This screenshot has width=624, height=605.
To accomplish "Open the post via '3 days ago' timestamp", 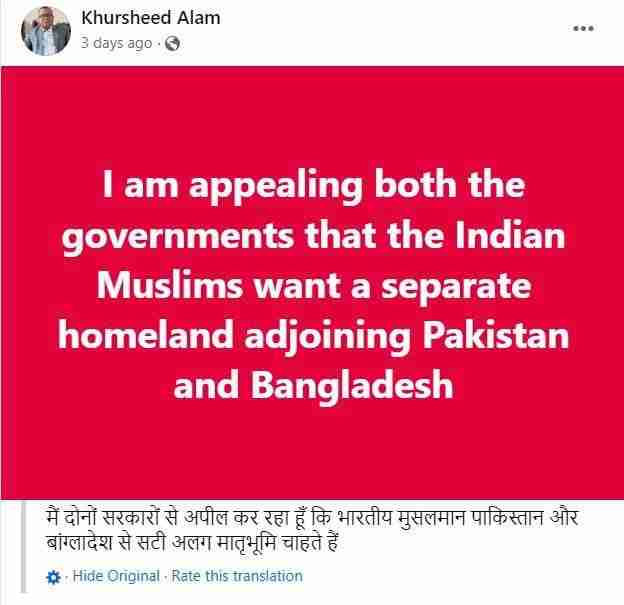I will pos(117,43).
